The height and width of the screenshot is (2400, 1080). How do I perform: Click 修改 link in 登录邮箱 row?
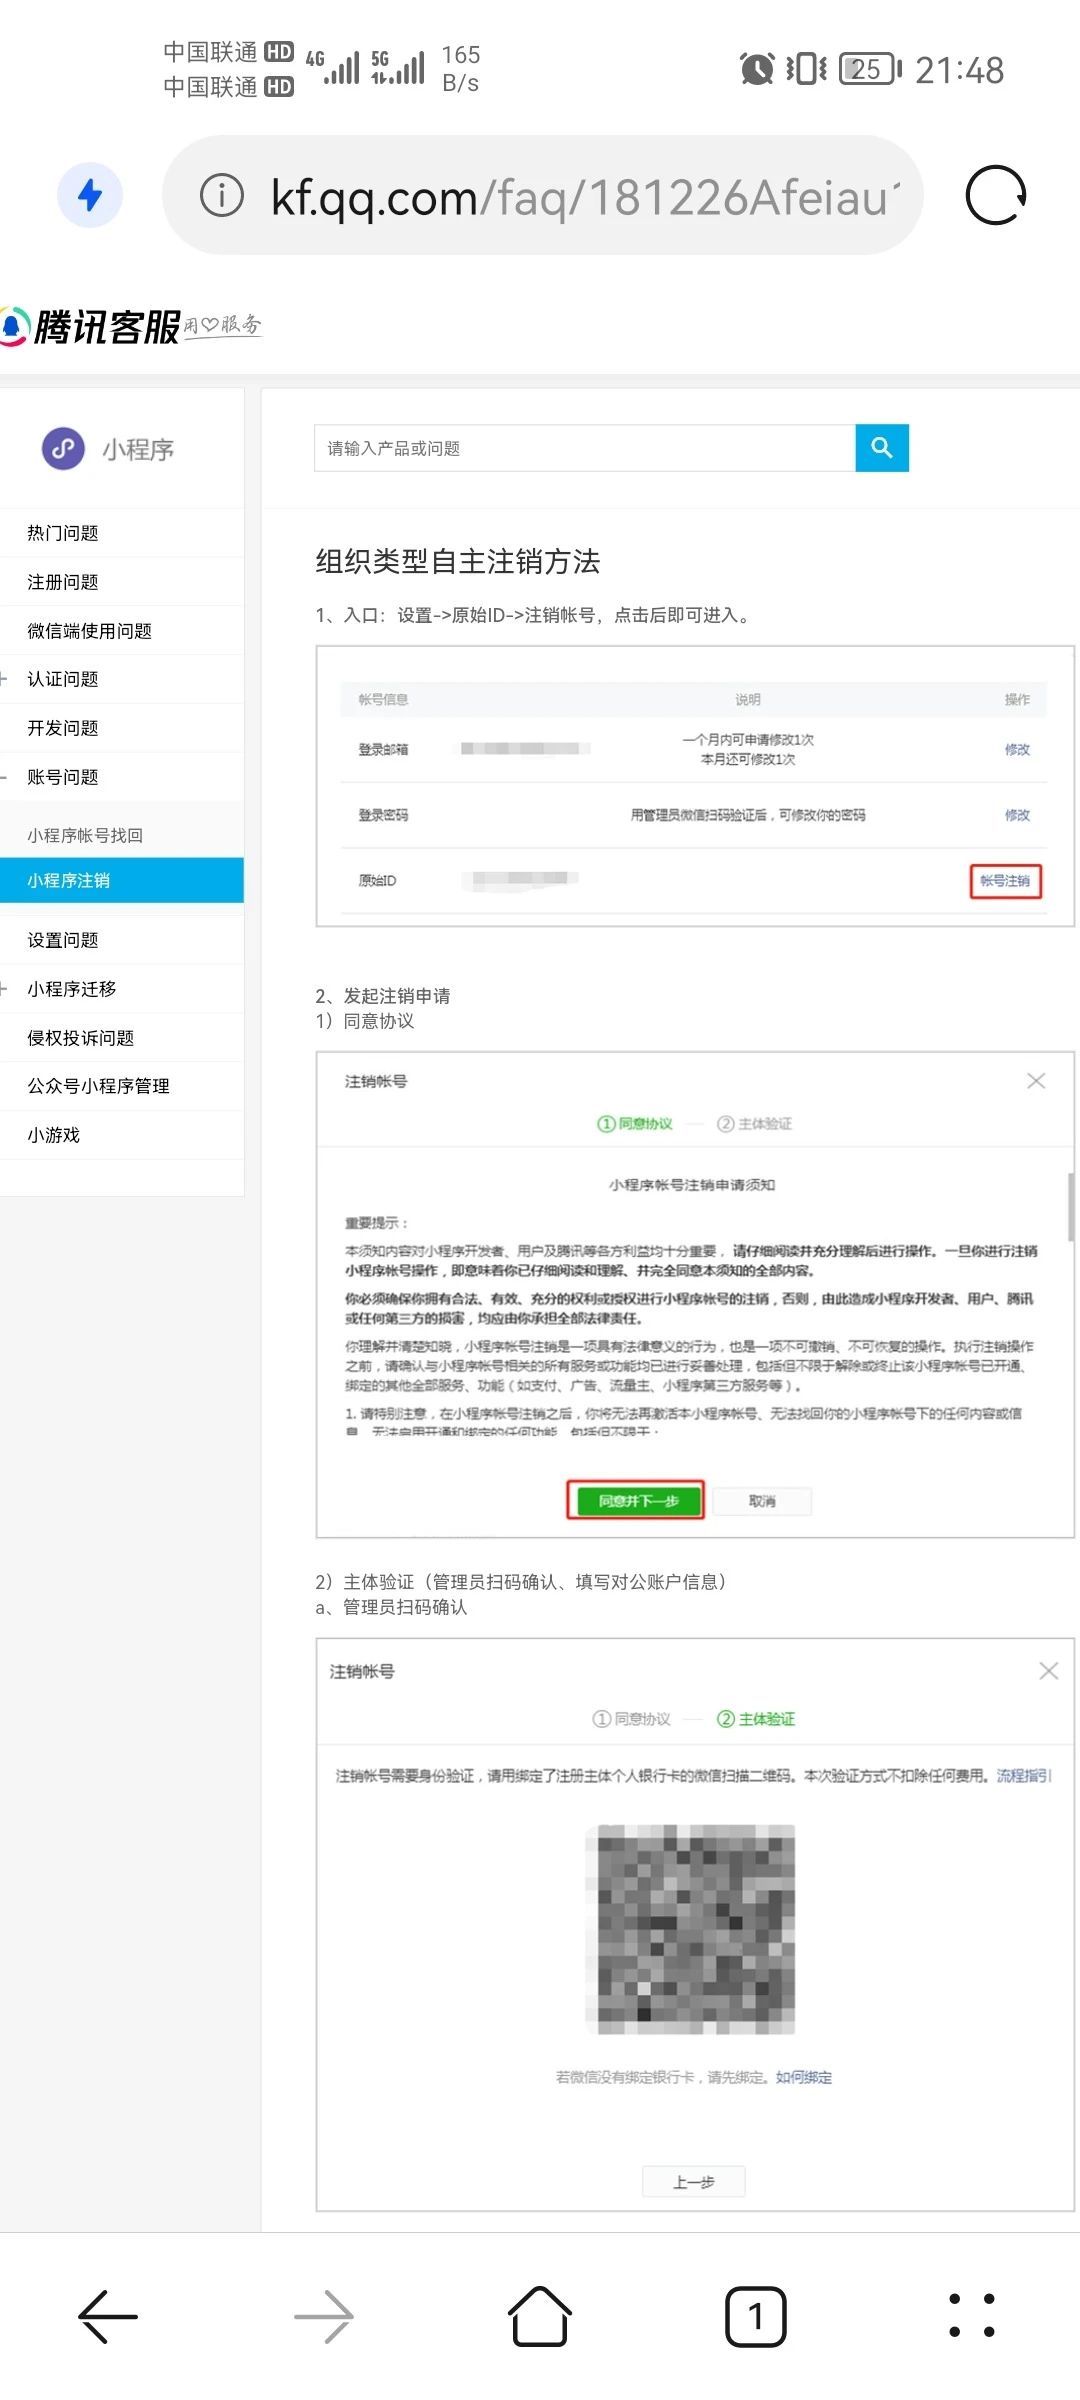(x=1017, y=749)
